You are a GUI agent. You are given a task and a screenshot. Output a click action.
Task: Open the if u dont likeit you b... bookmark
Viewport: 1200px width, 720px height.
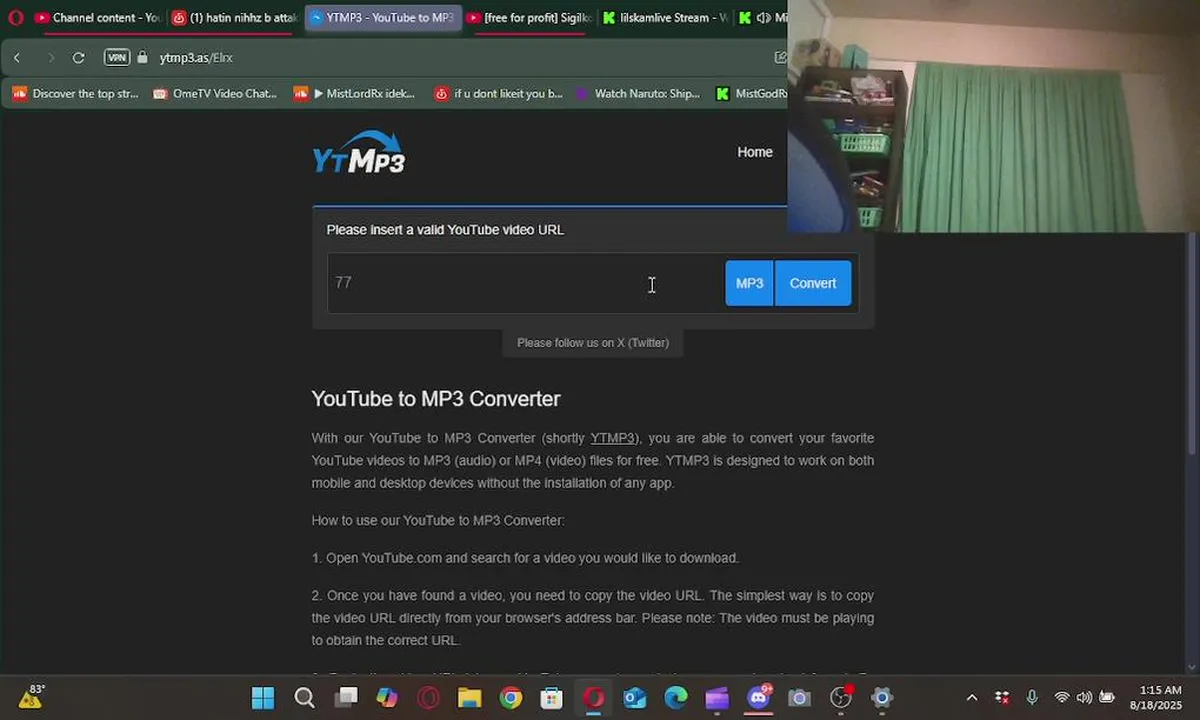[x=499, y=94]
